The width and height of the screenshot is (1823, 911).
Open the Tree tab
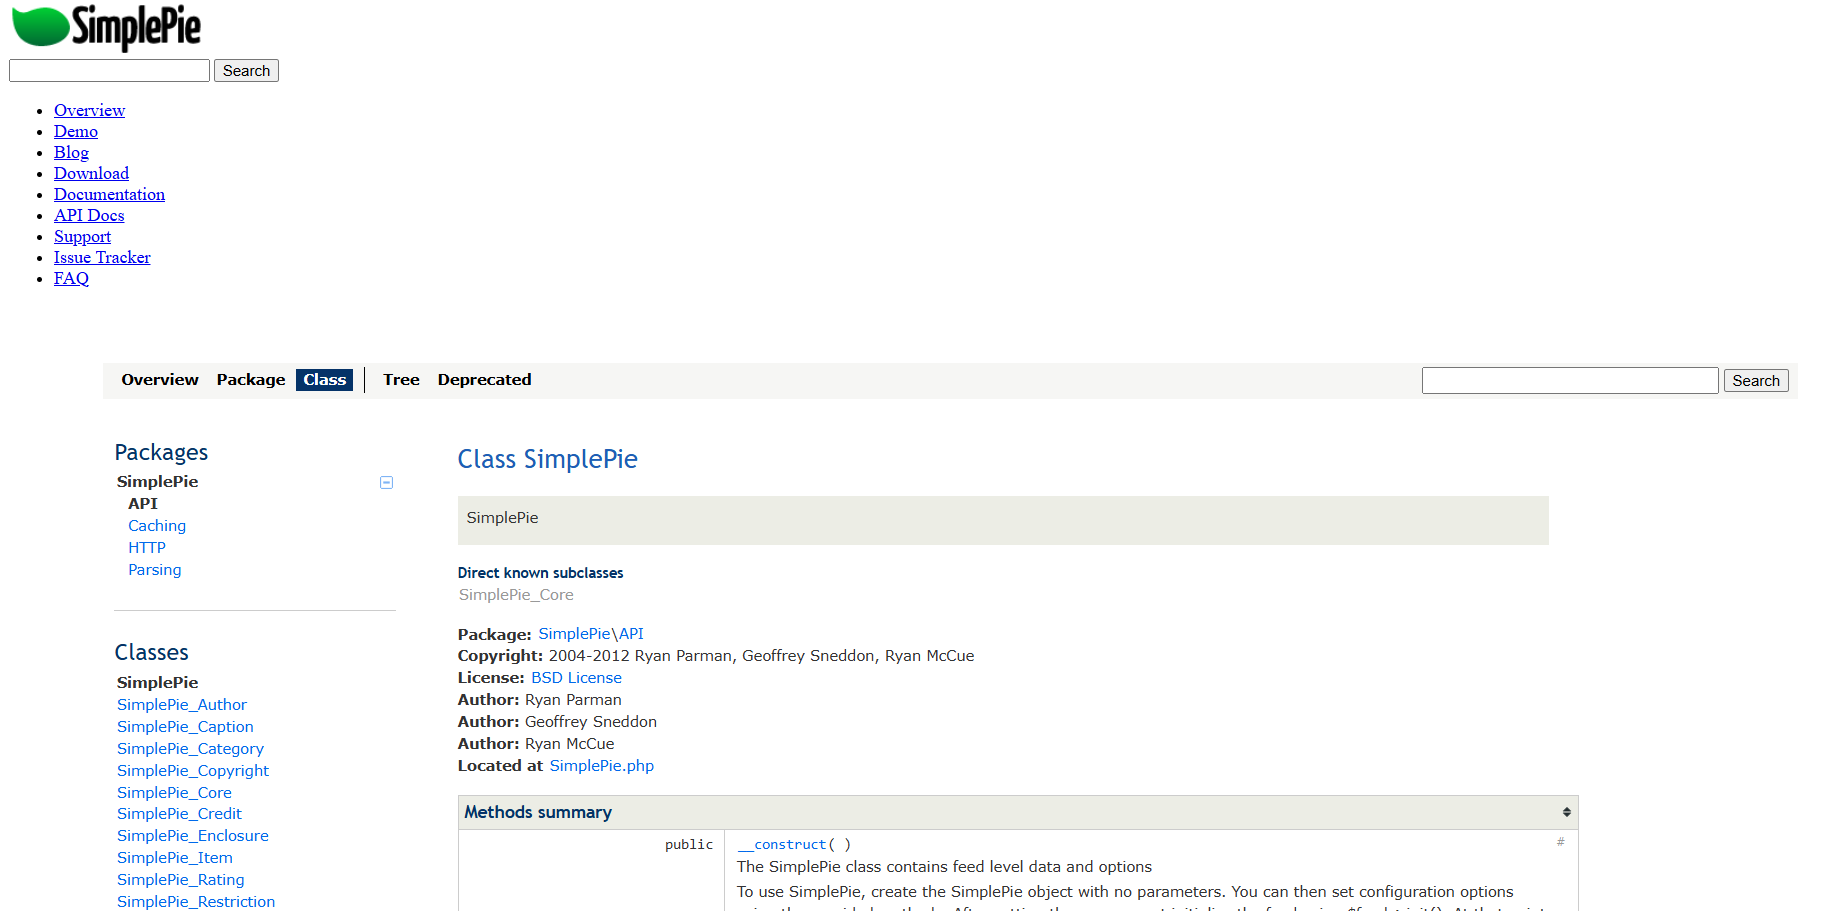[x=401, y=380]
